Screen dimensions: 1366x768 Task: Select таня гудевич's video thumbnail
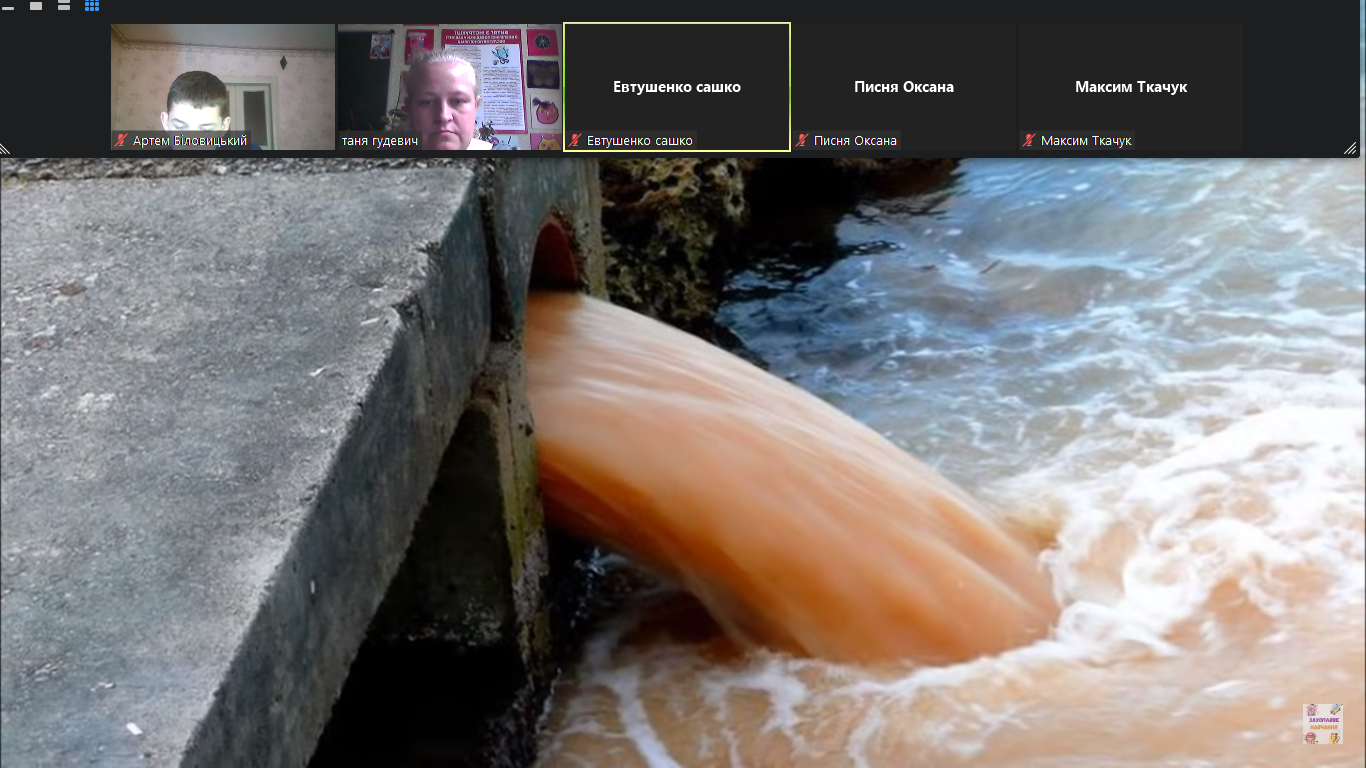pyautogui.click(x=450, y=87)
